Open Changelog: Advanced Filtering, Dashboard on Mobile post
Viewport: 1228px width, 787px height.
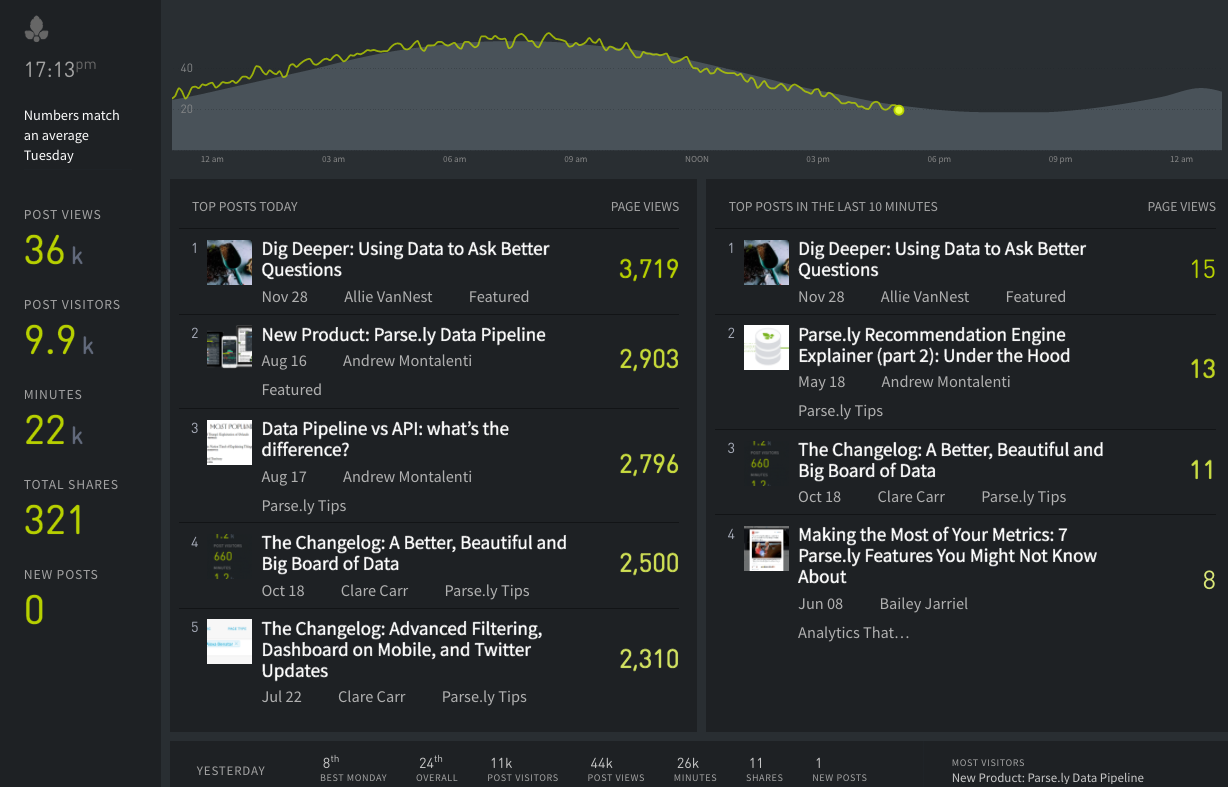tap(402, 650)
